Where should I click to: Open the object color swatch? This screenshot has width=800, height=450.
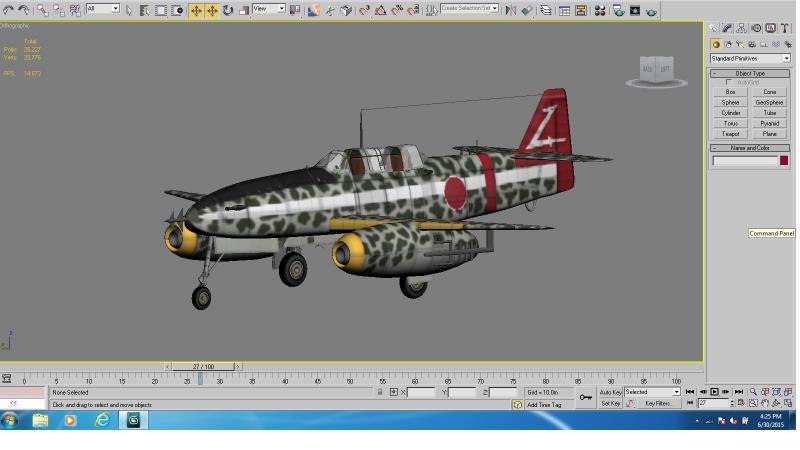tap(784, 161)
